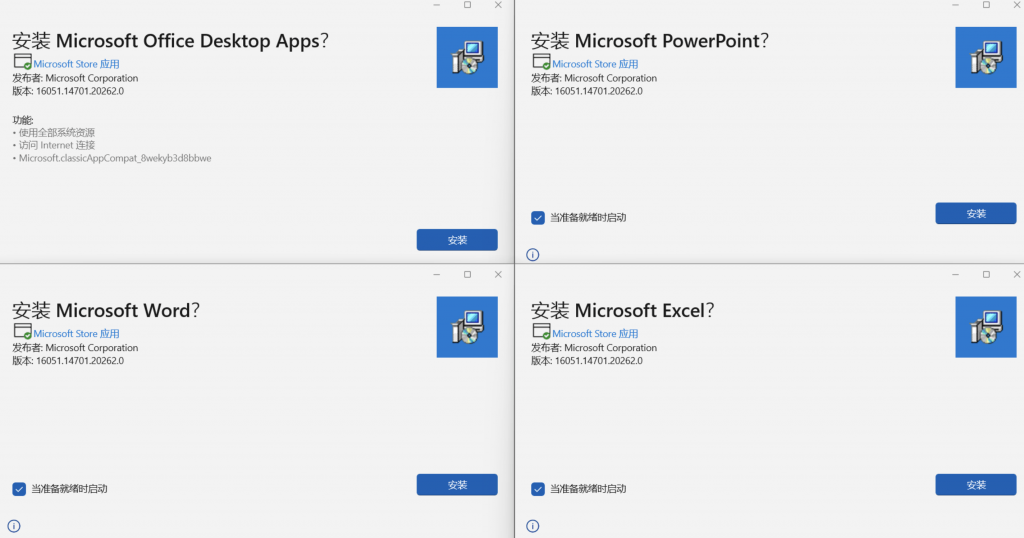
Task: Click the 版本 line in the Excel window
Action: pyautogui.click(x=586, y=360)
